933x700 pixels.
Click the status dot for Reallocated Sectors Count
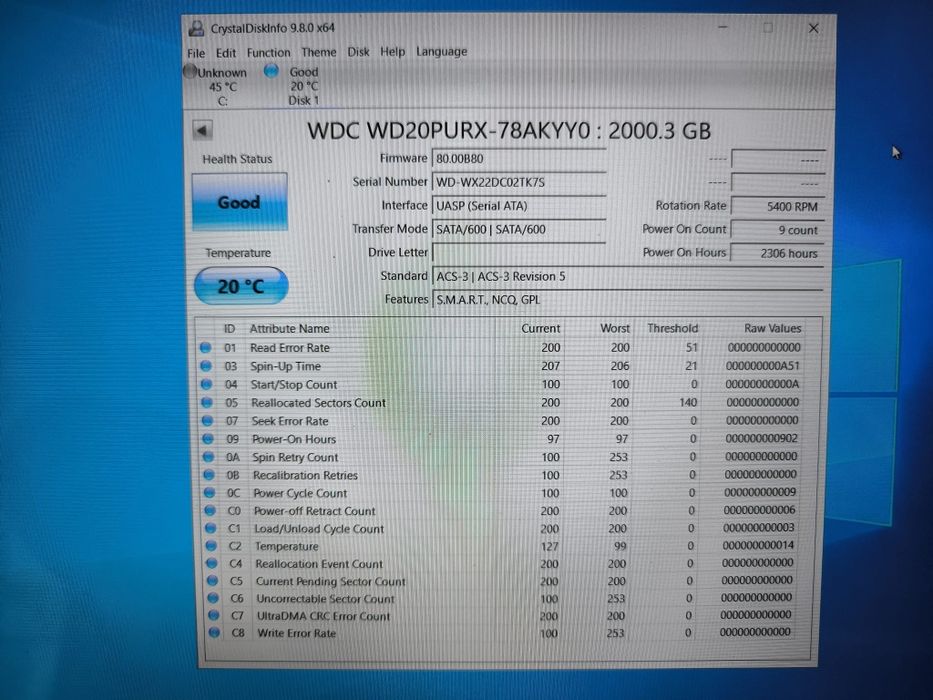(x=206, y=403)
